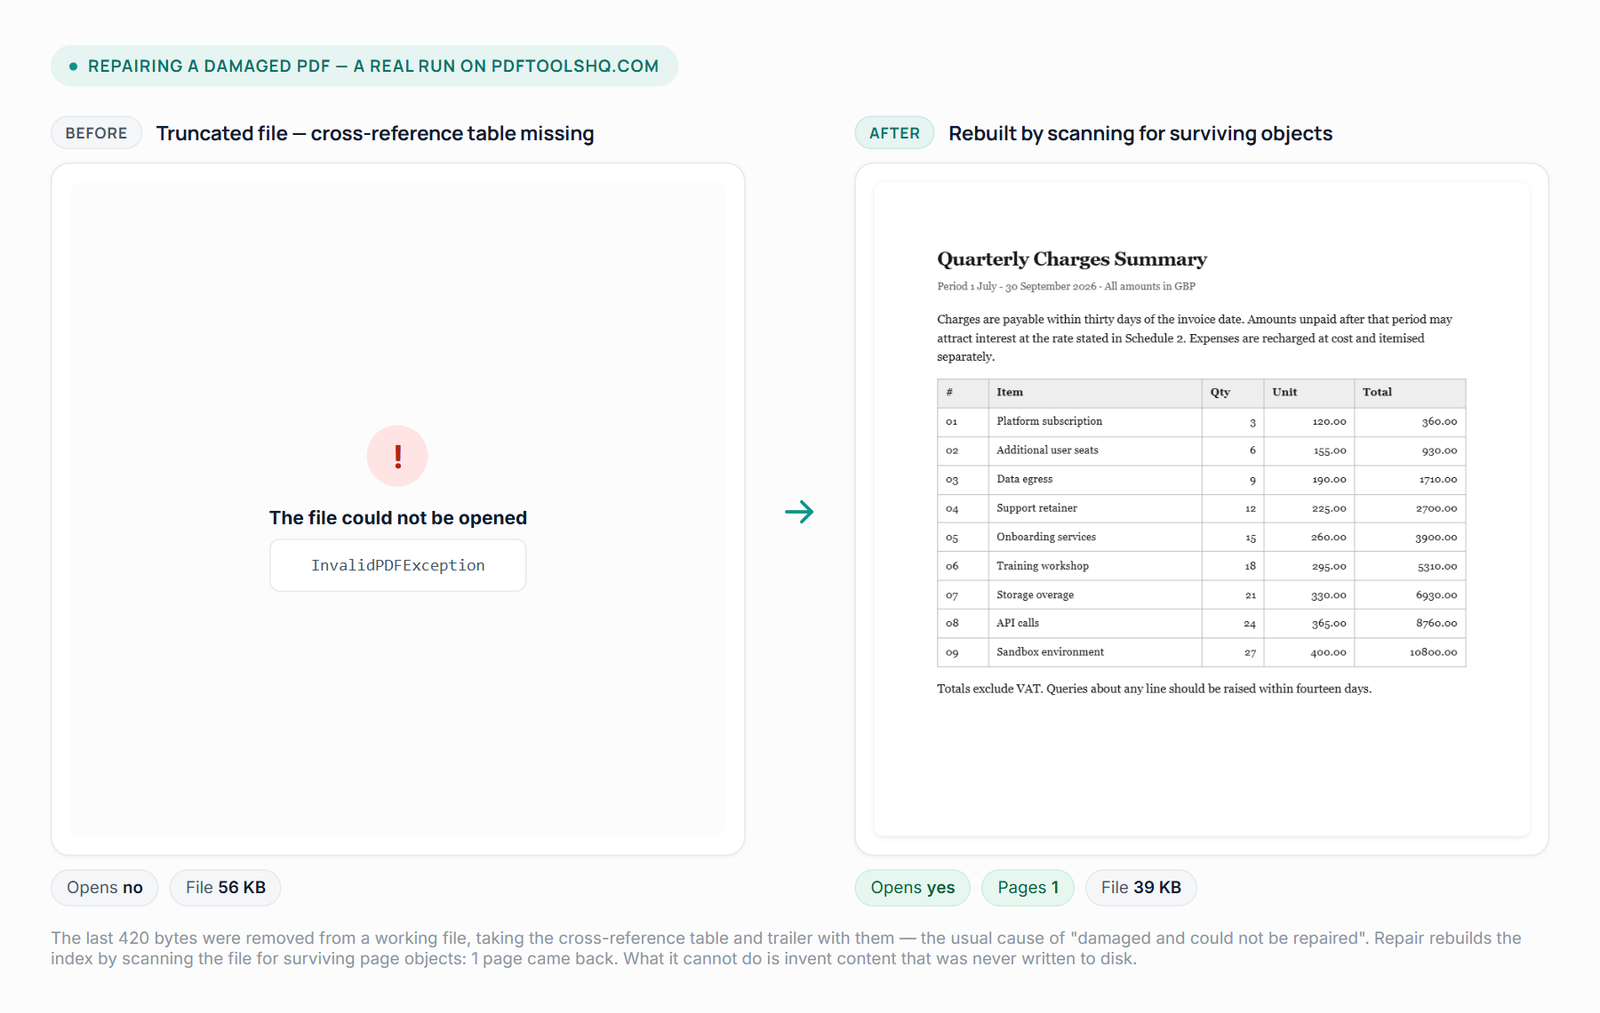
Task: Click the 'Storage overage' table cell
Action: tap(1095, 595)
